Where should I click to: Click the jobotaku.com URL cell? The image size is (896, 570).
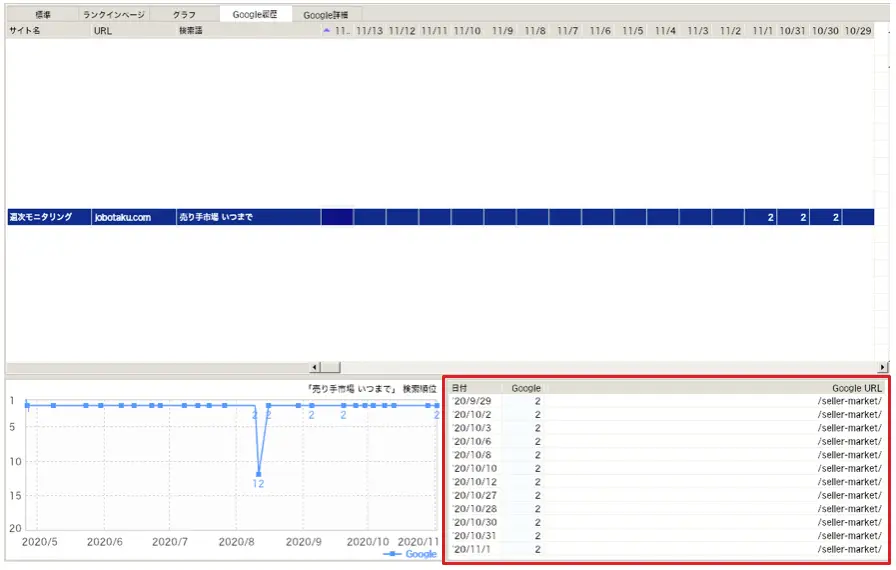(133, 217)
